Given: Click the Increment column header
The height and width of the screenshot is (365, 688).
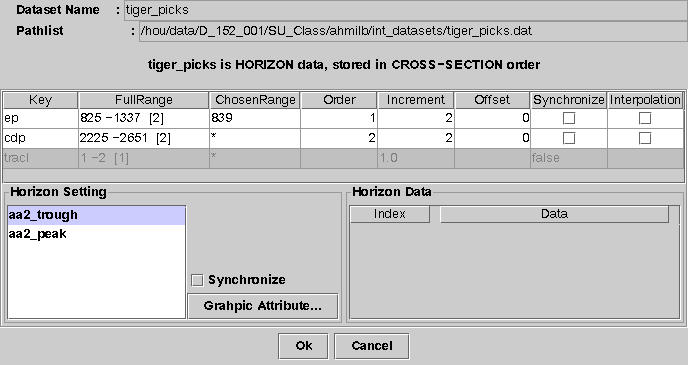Looking at the screenshot, I should pos(416,100).
